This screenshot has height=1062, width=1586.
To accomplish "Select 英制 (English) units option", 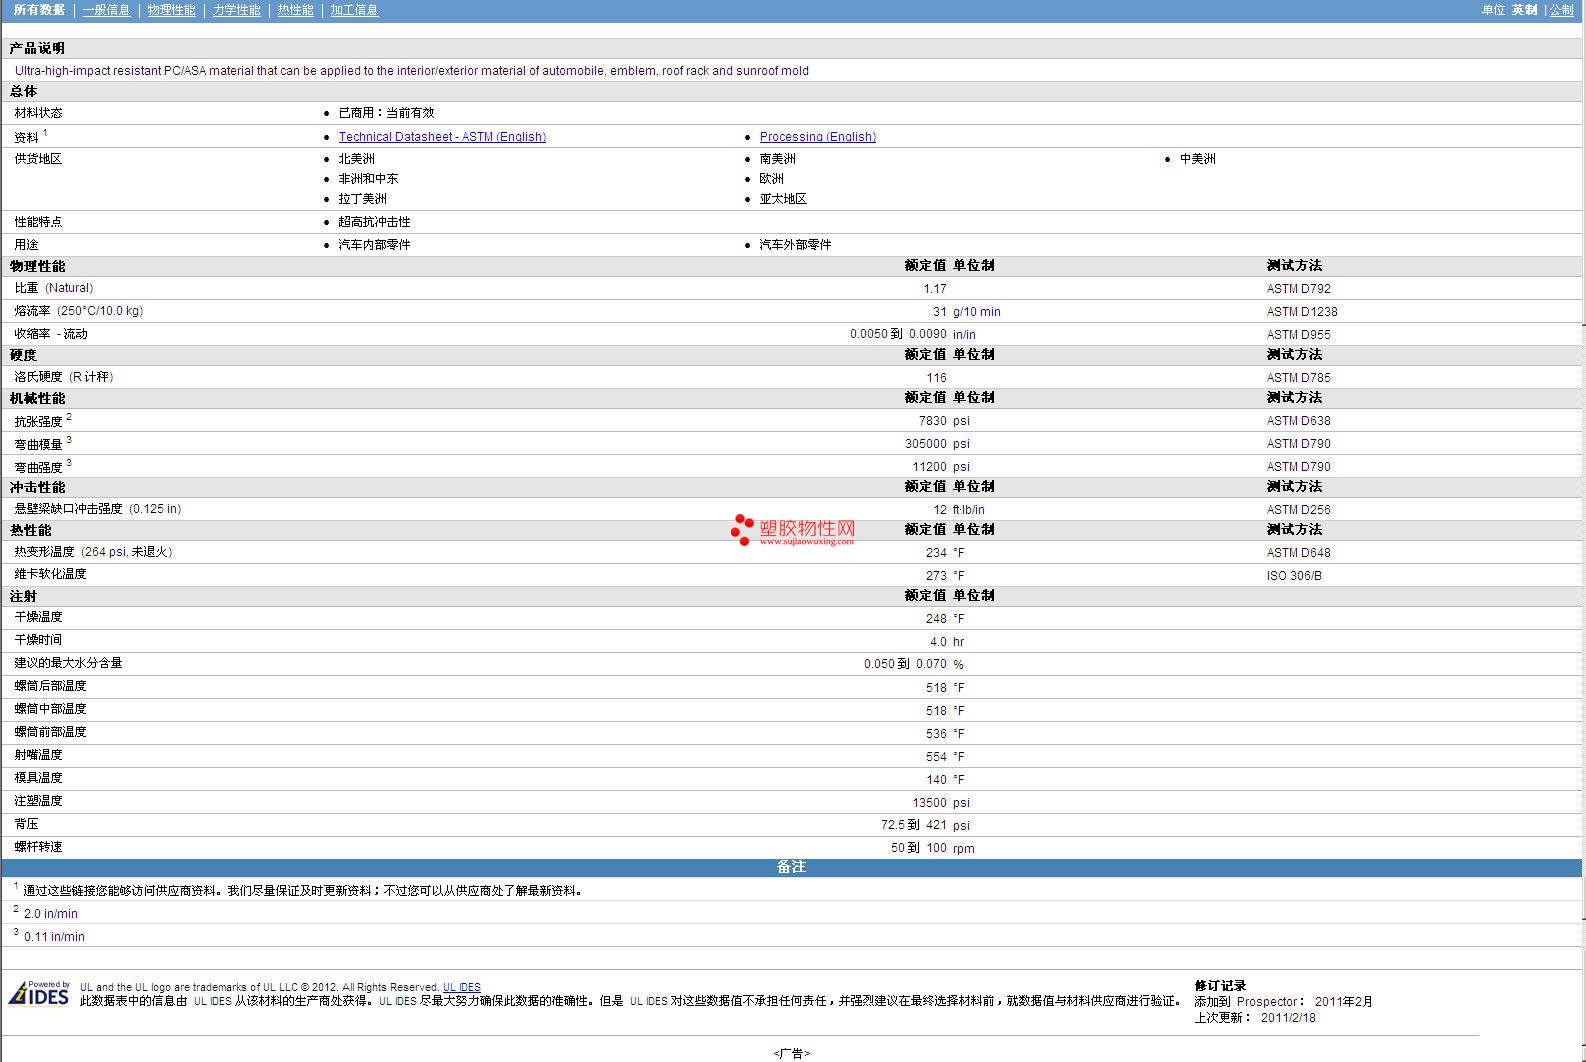I will pos(1524,10).
